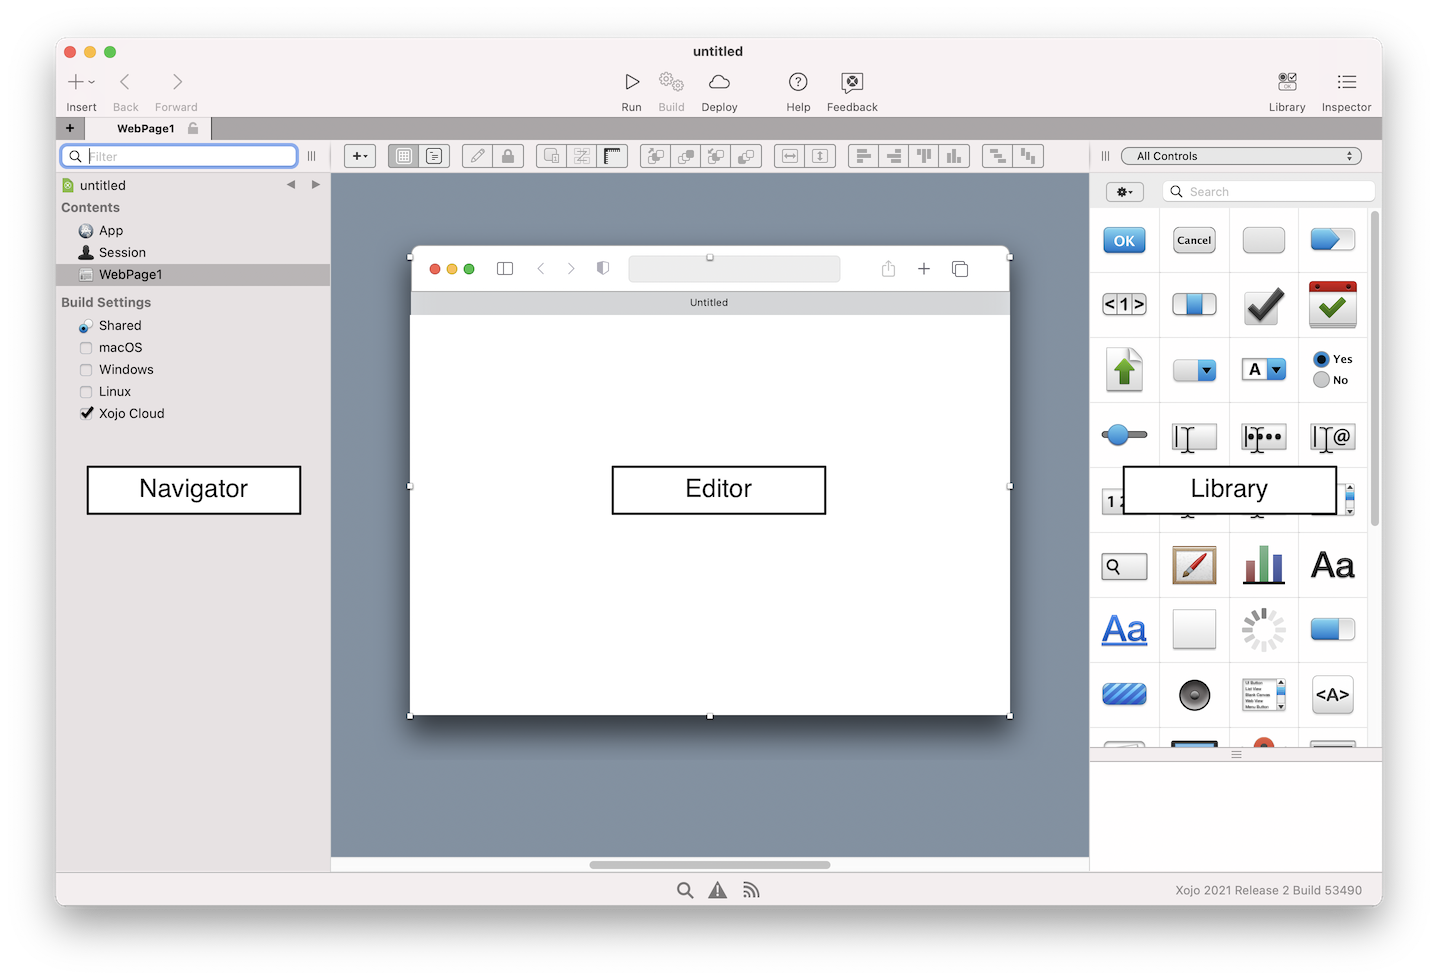Open the gear settings menu above the Library
Screen dimensions: 1438x980
1124,191
